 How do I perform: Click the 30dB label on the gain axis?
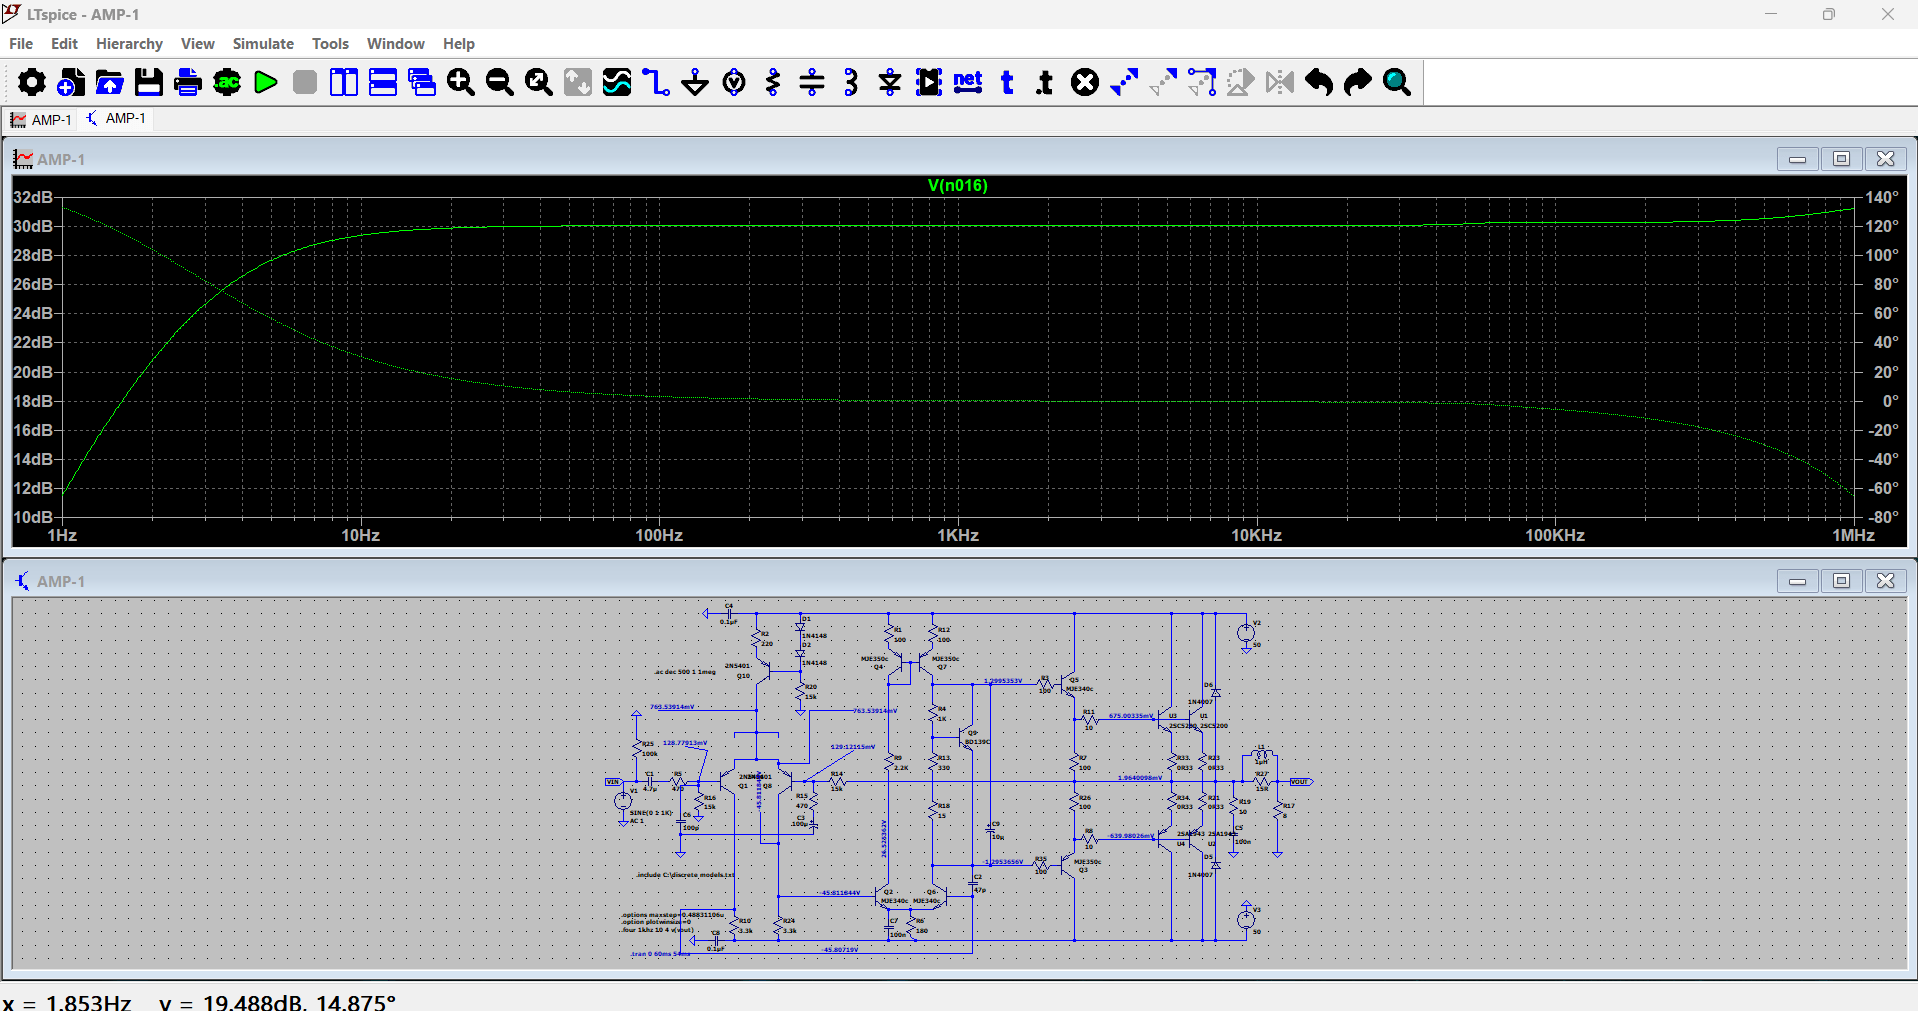(32, 226)
